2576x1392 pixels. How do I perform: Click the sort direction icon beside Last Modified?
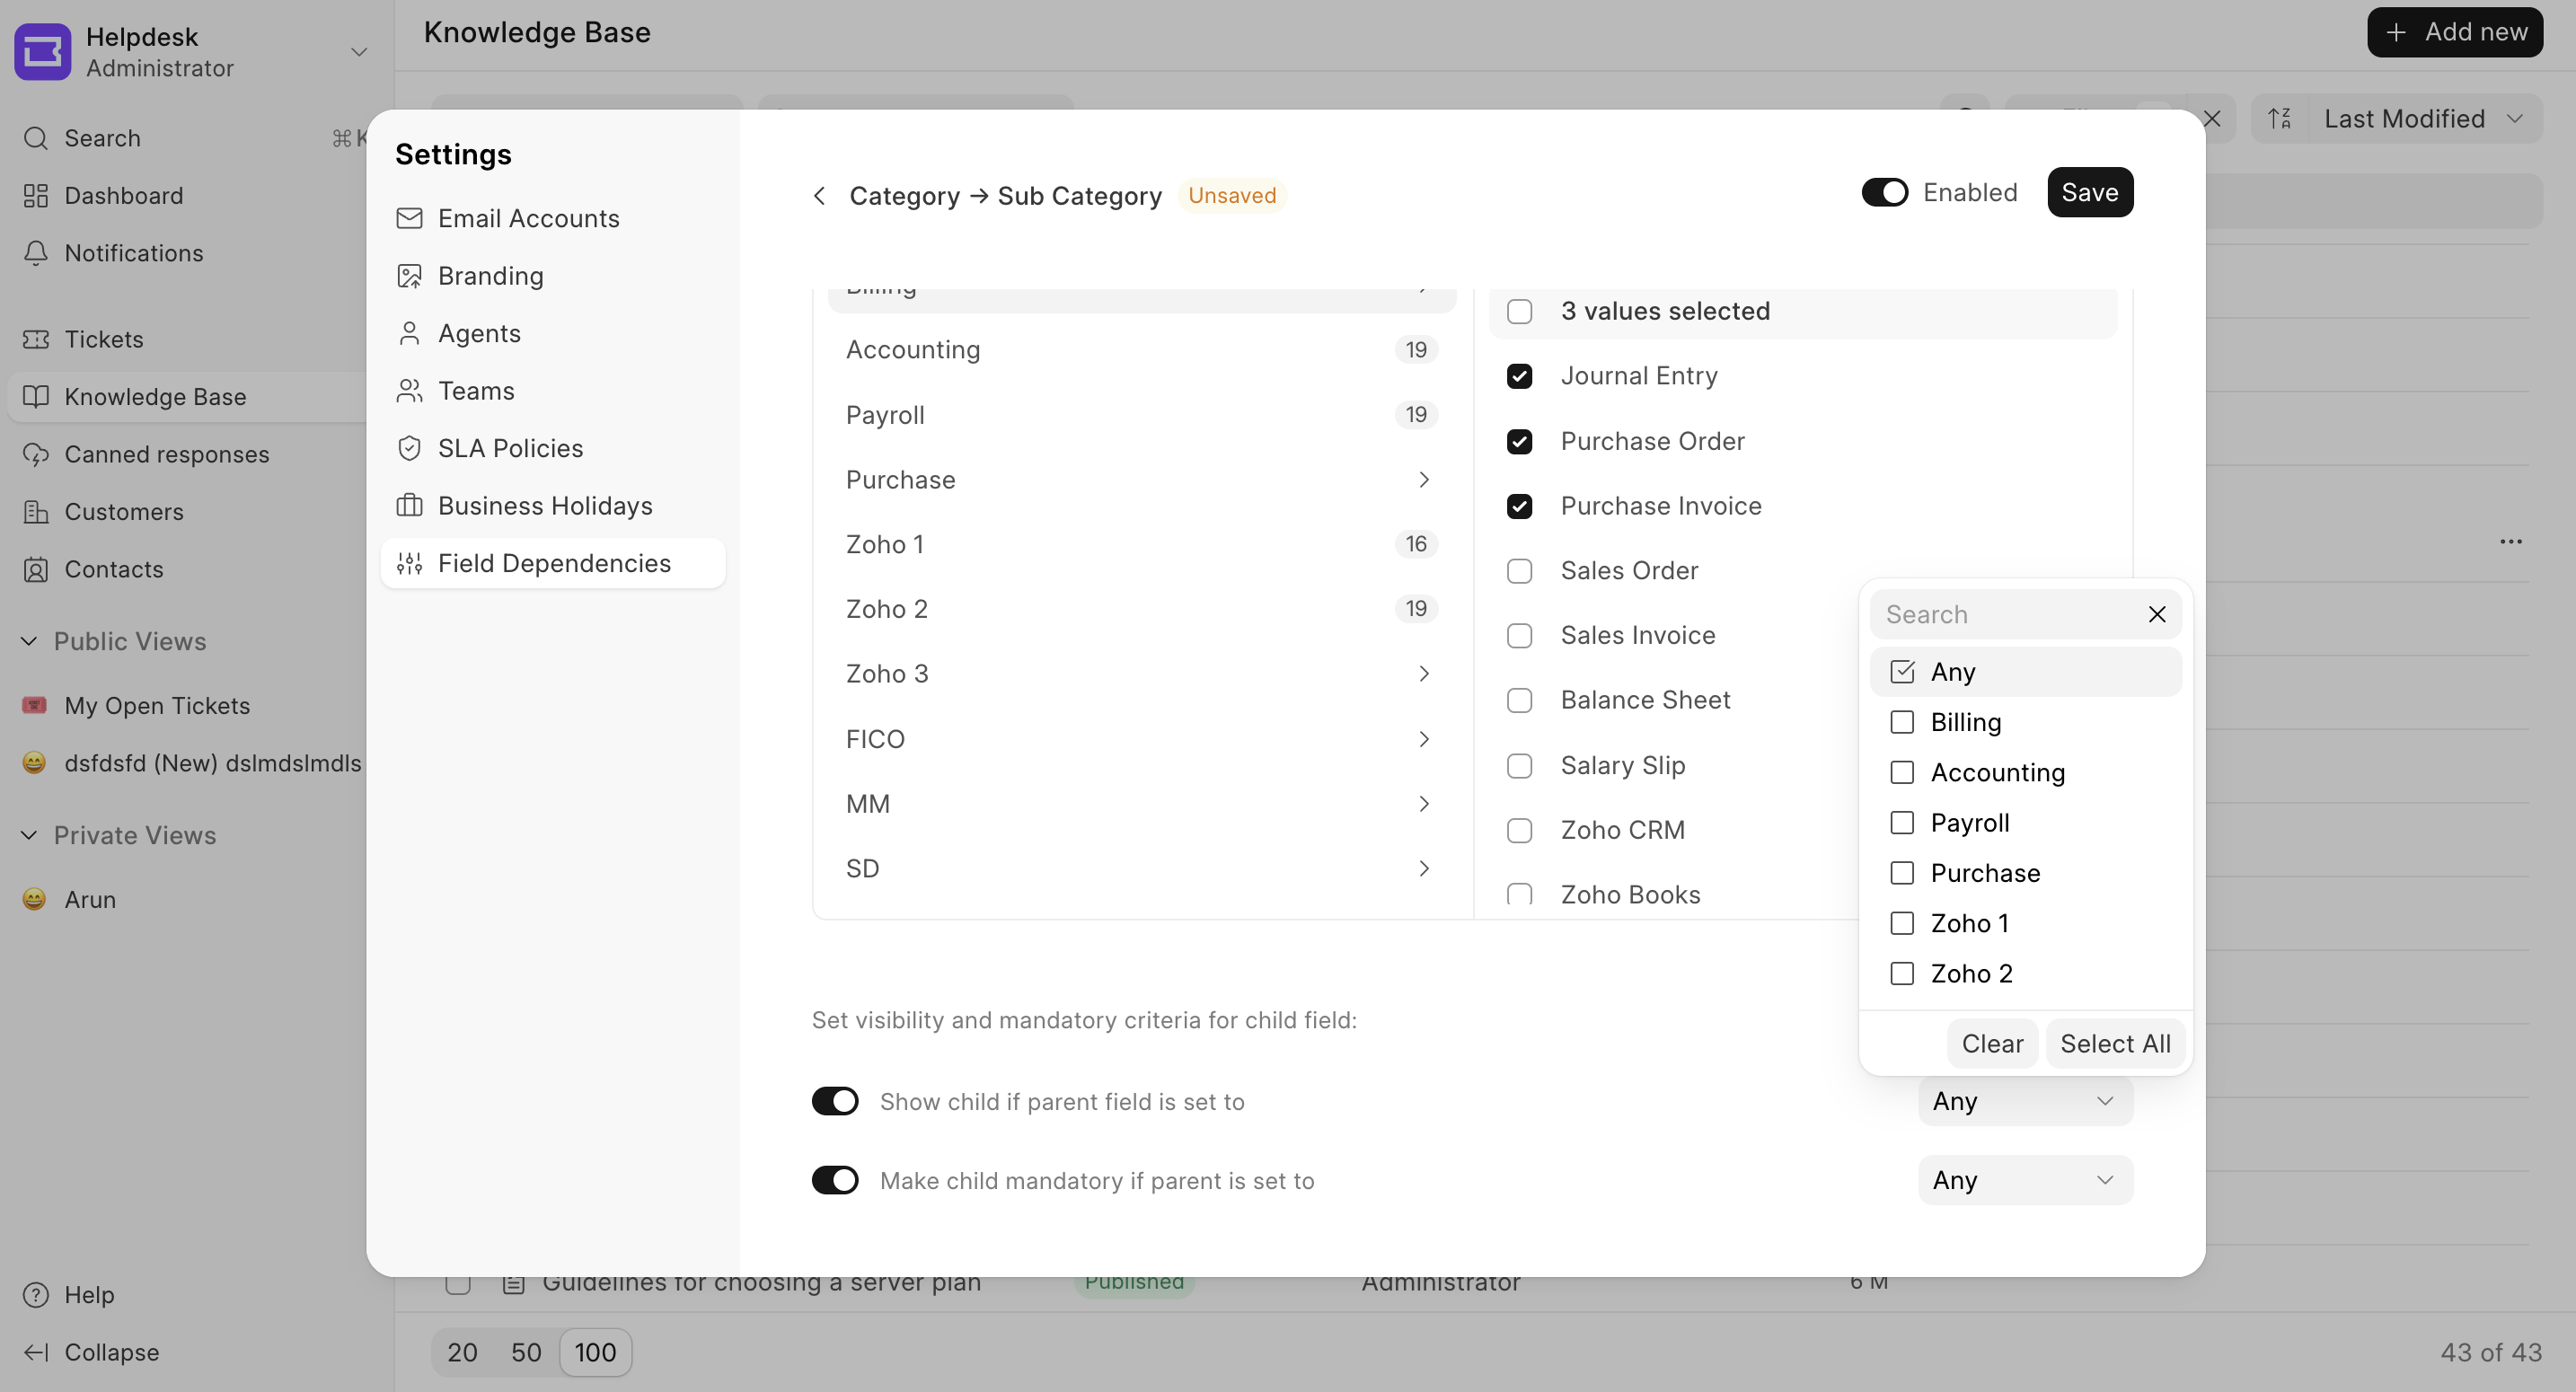pyautogui.click(x=2279, y=119)
